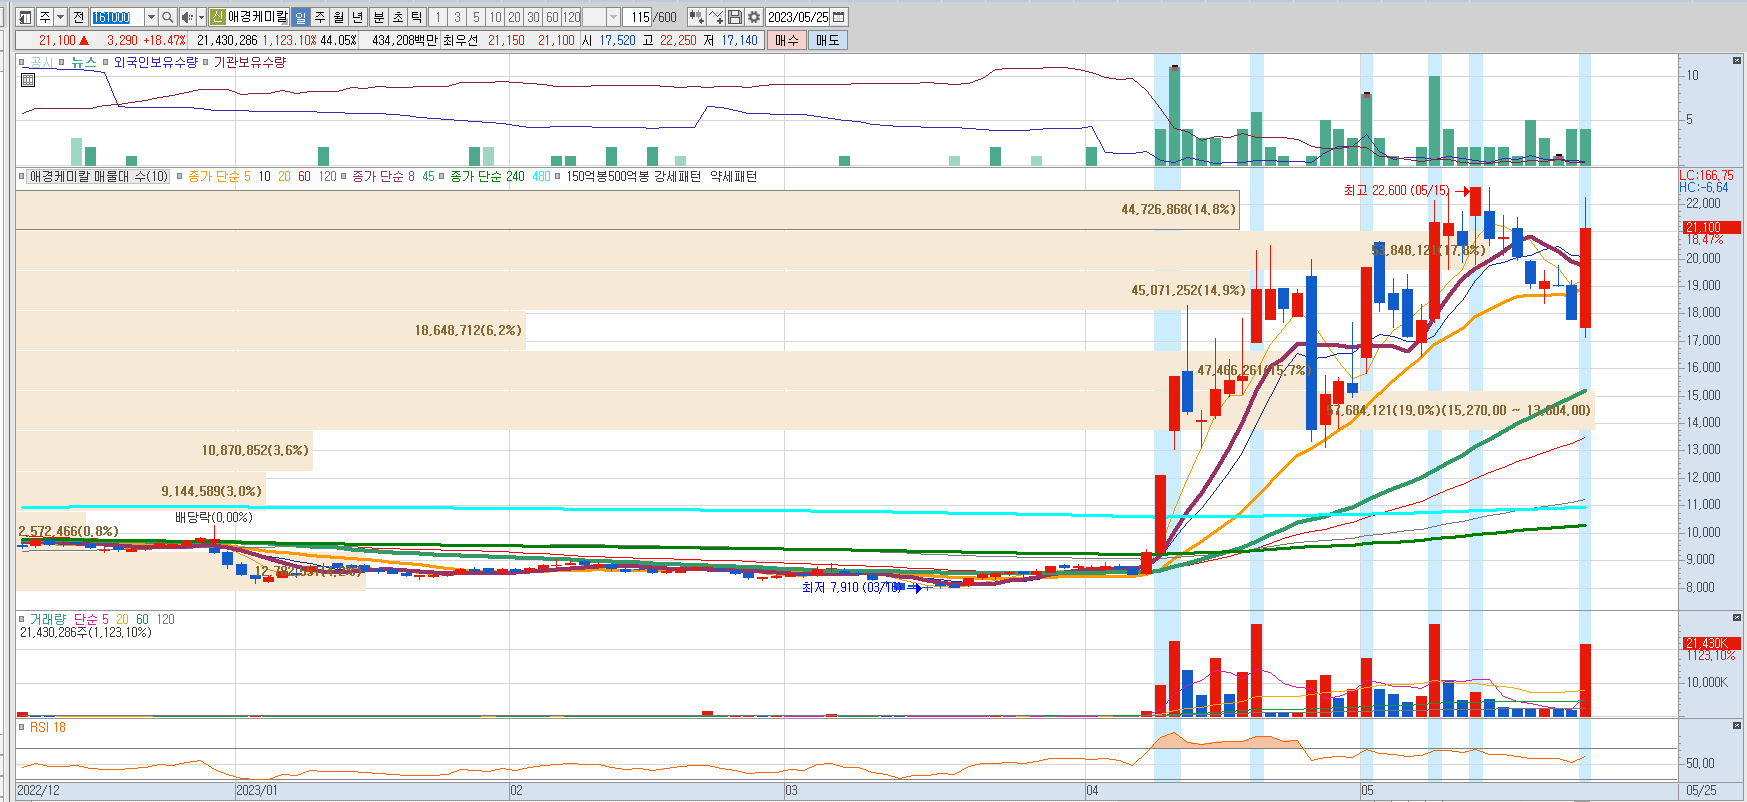
Task: Expand the speaker options dropdown arrow
Action: pyautogui.click(x=201, y=17)
